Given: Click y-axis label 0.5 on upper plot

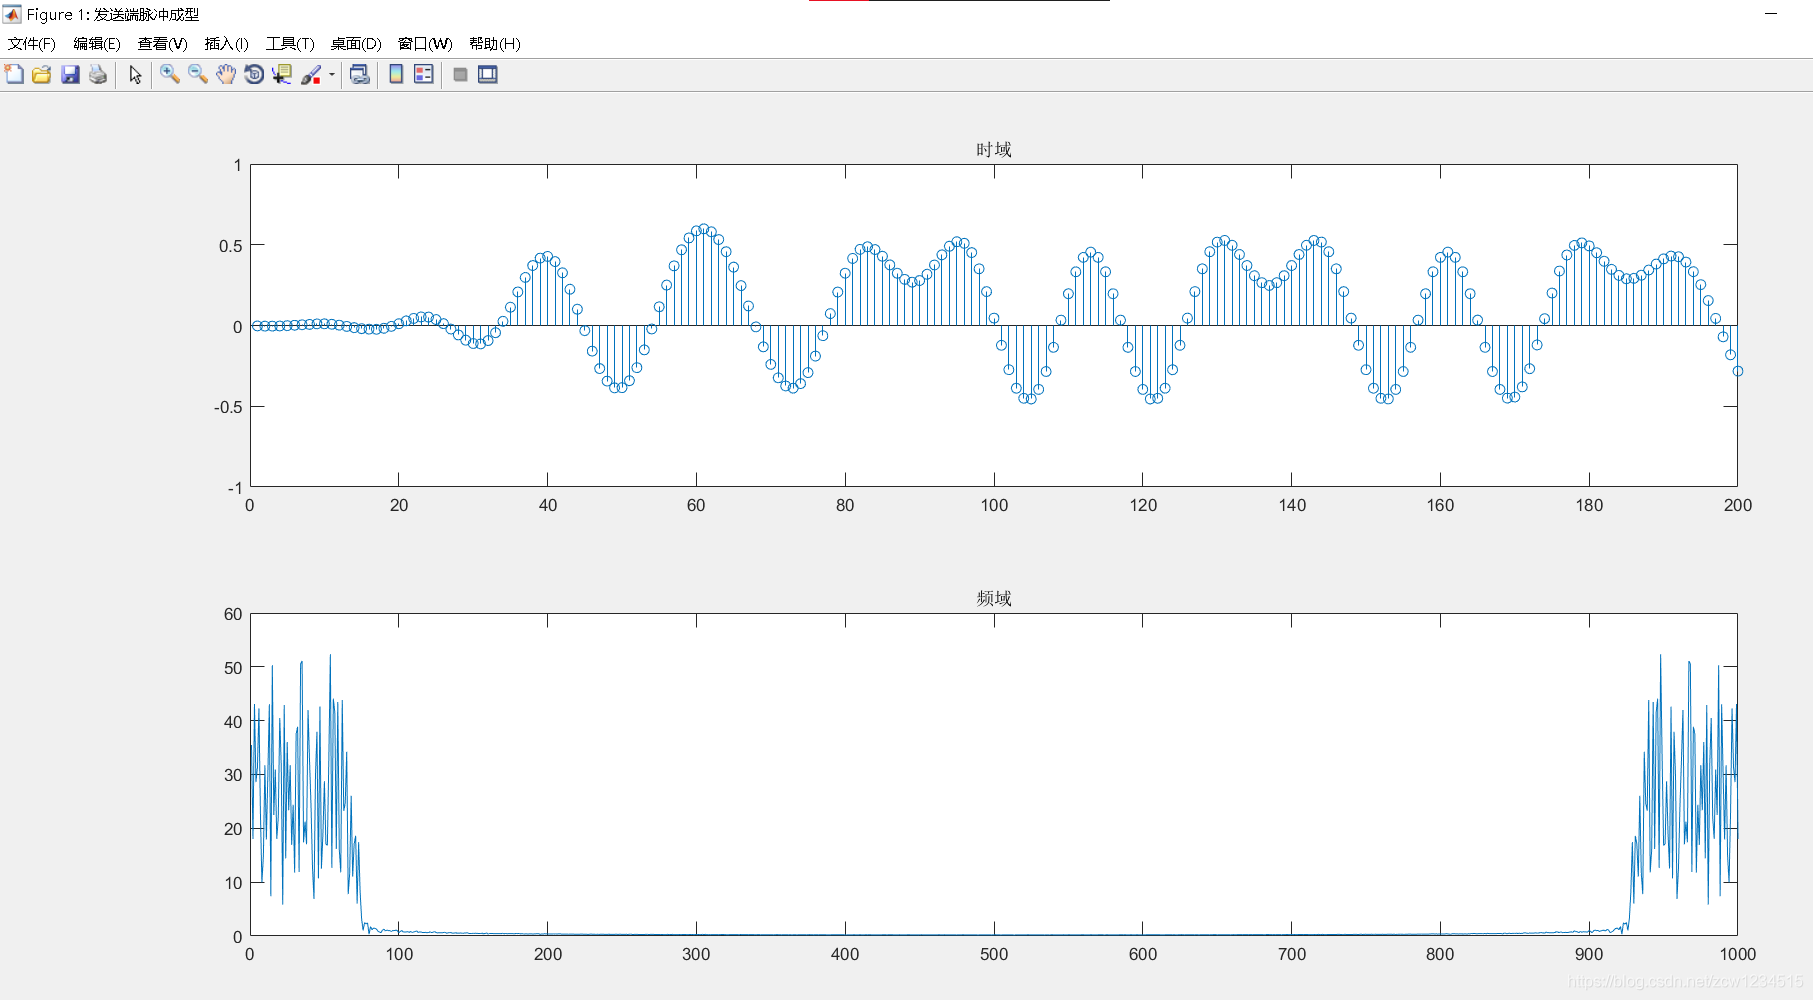Looking at the screenshot, I should pos(230,246).
